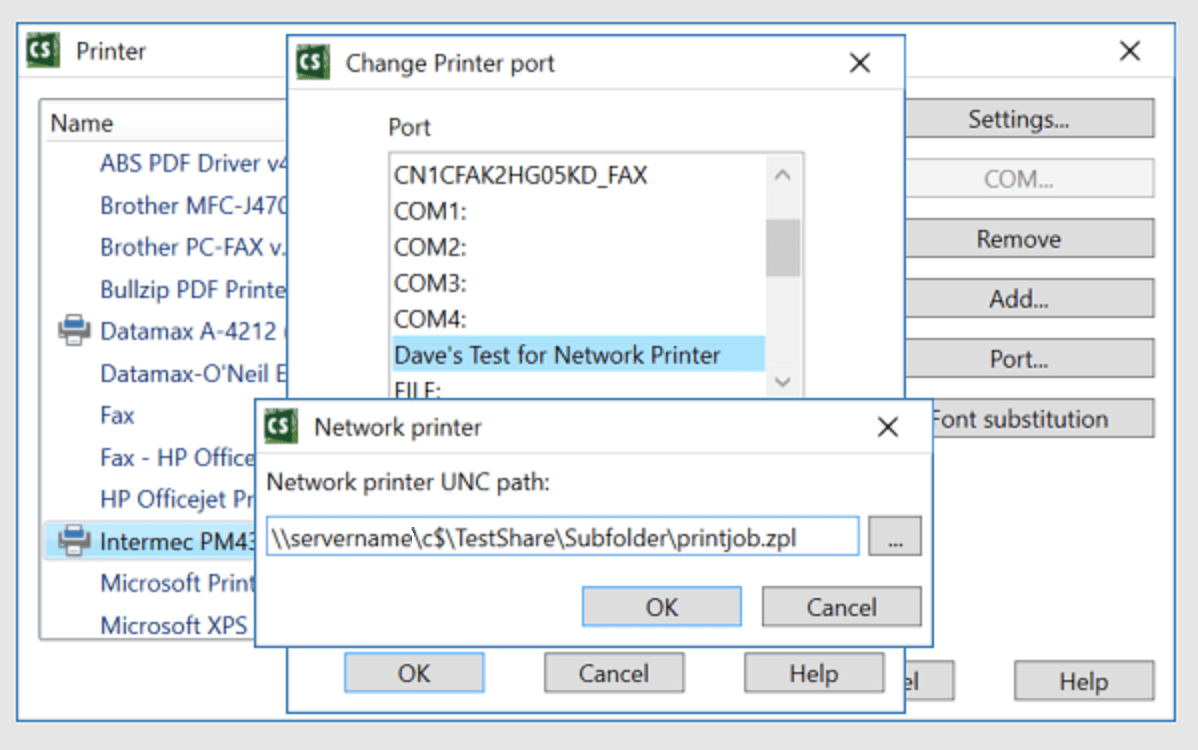Image resolution: width=1198 pixels, height=750 pixels.
Task: Confirm UNC path with OK
Action: [x=661, y=606]
